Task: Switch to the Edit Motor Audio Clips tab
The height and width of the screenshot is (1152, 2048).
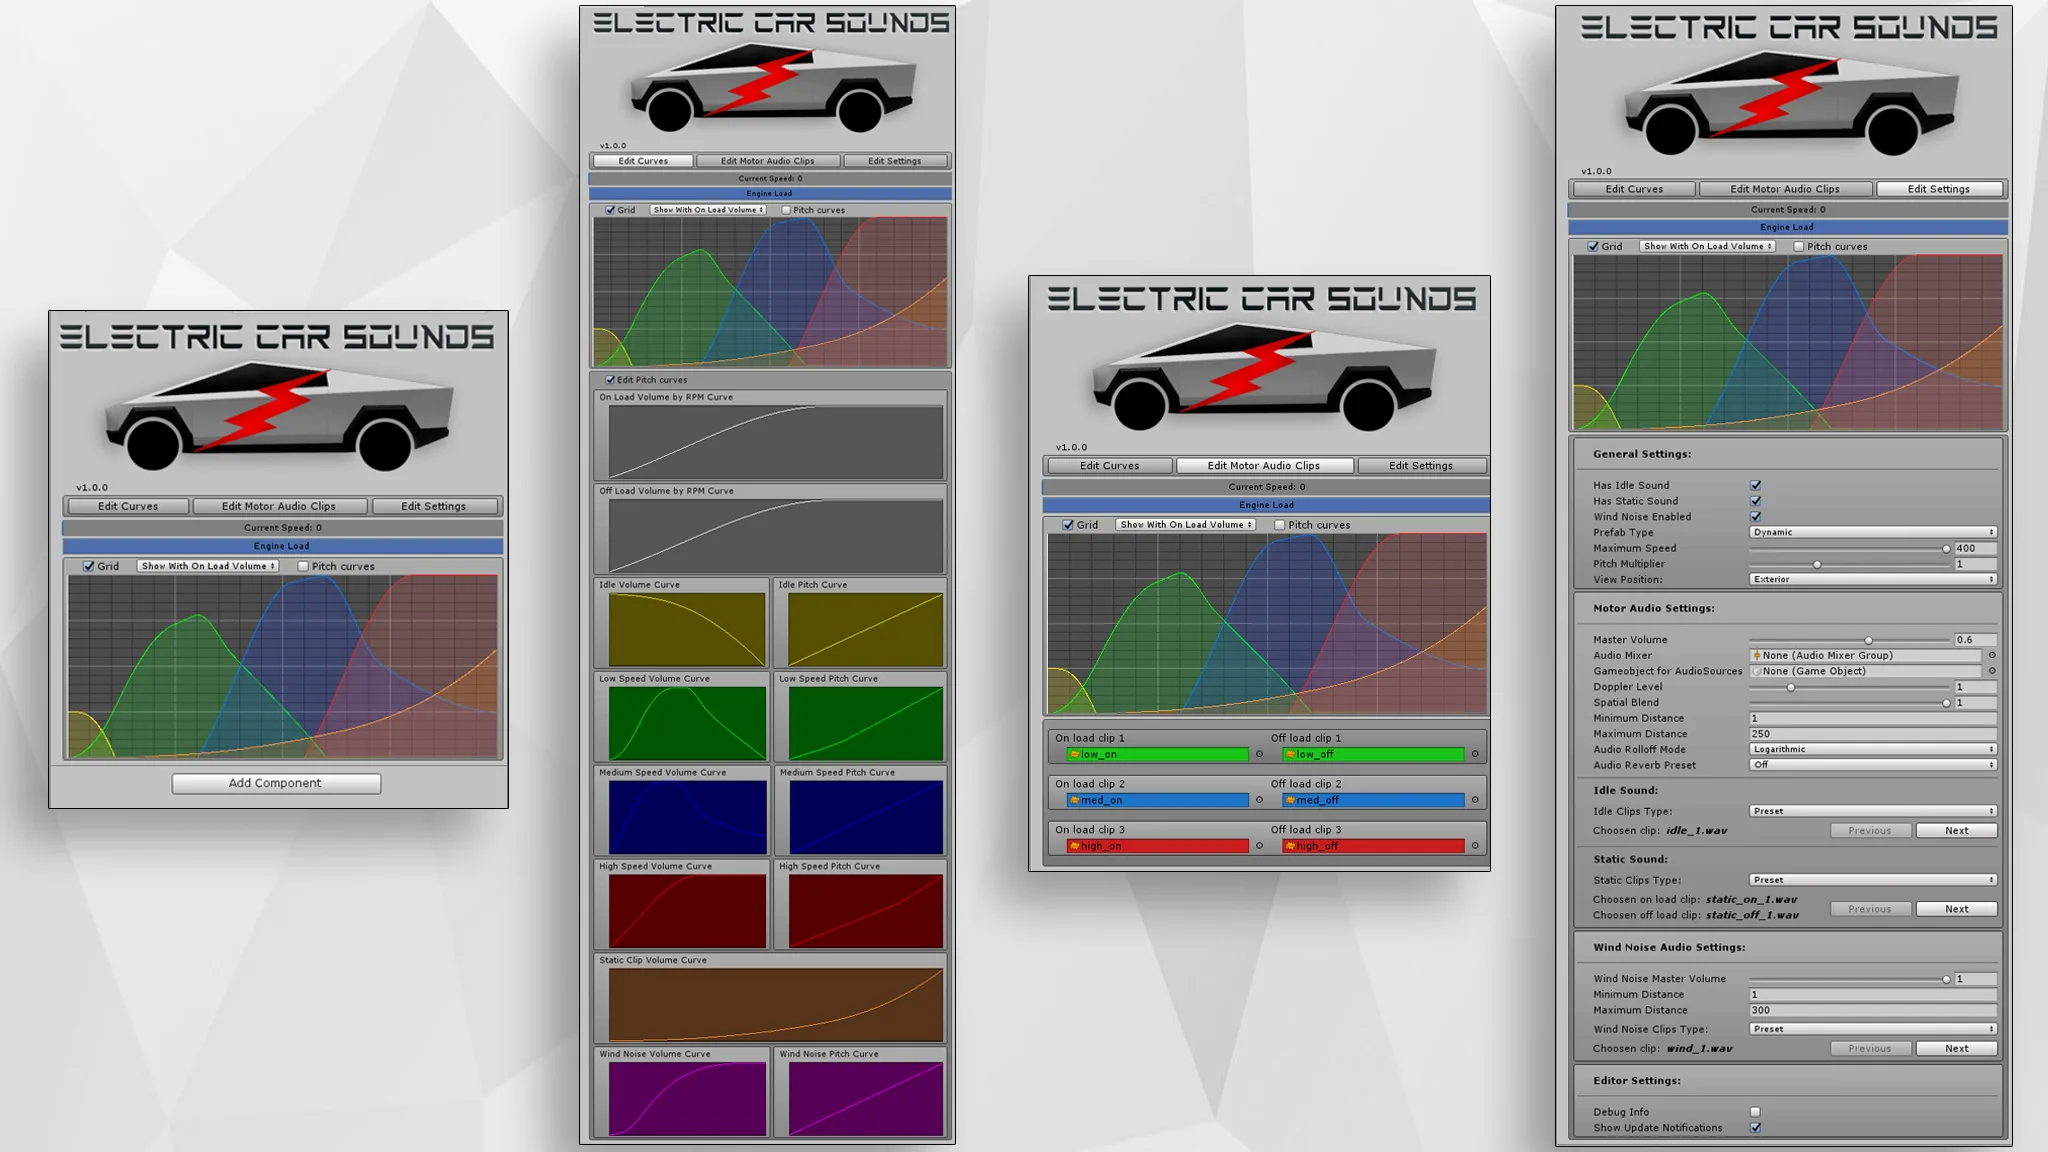Action: [1265, 465]
